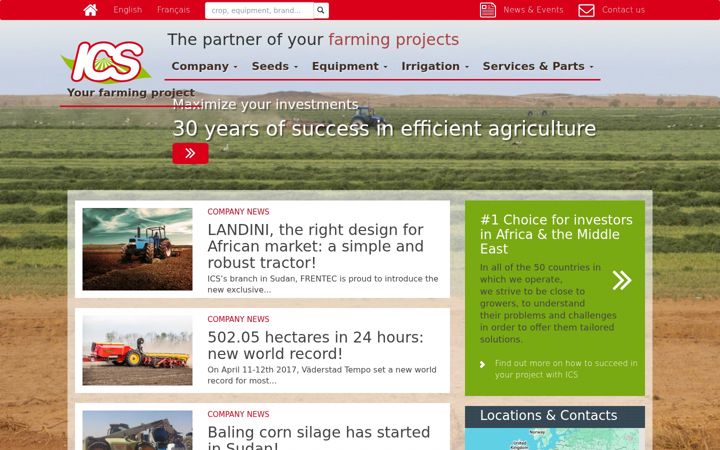Open the Baling corn silage article
The width and height of the screenshot is (720, 450).
(319, 438)
